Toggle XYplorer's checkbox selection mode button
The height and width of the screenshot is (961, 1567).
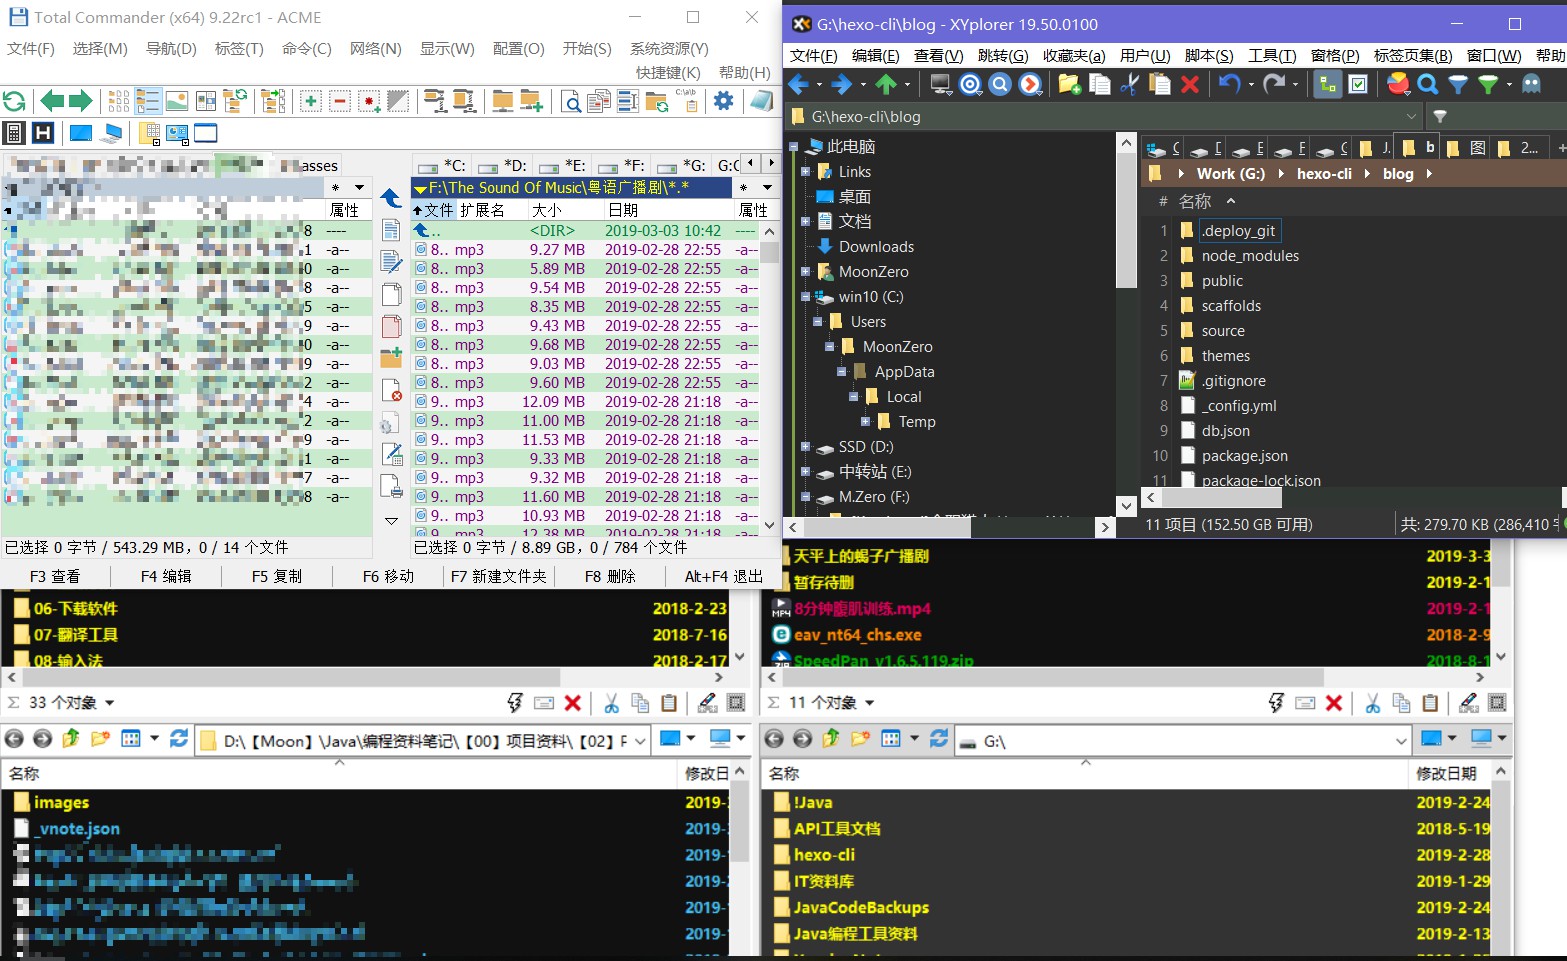pos(1358,85)
